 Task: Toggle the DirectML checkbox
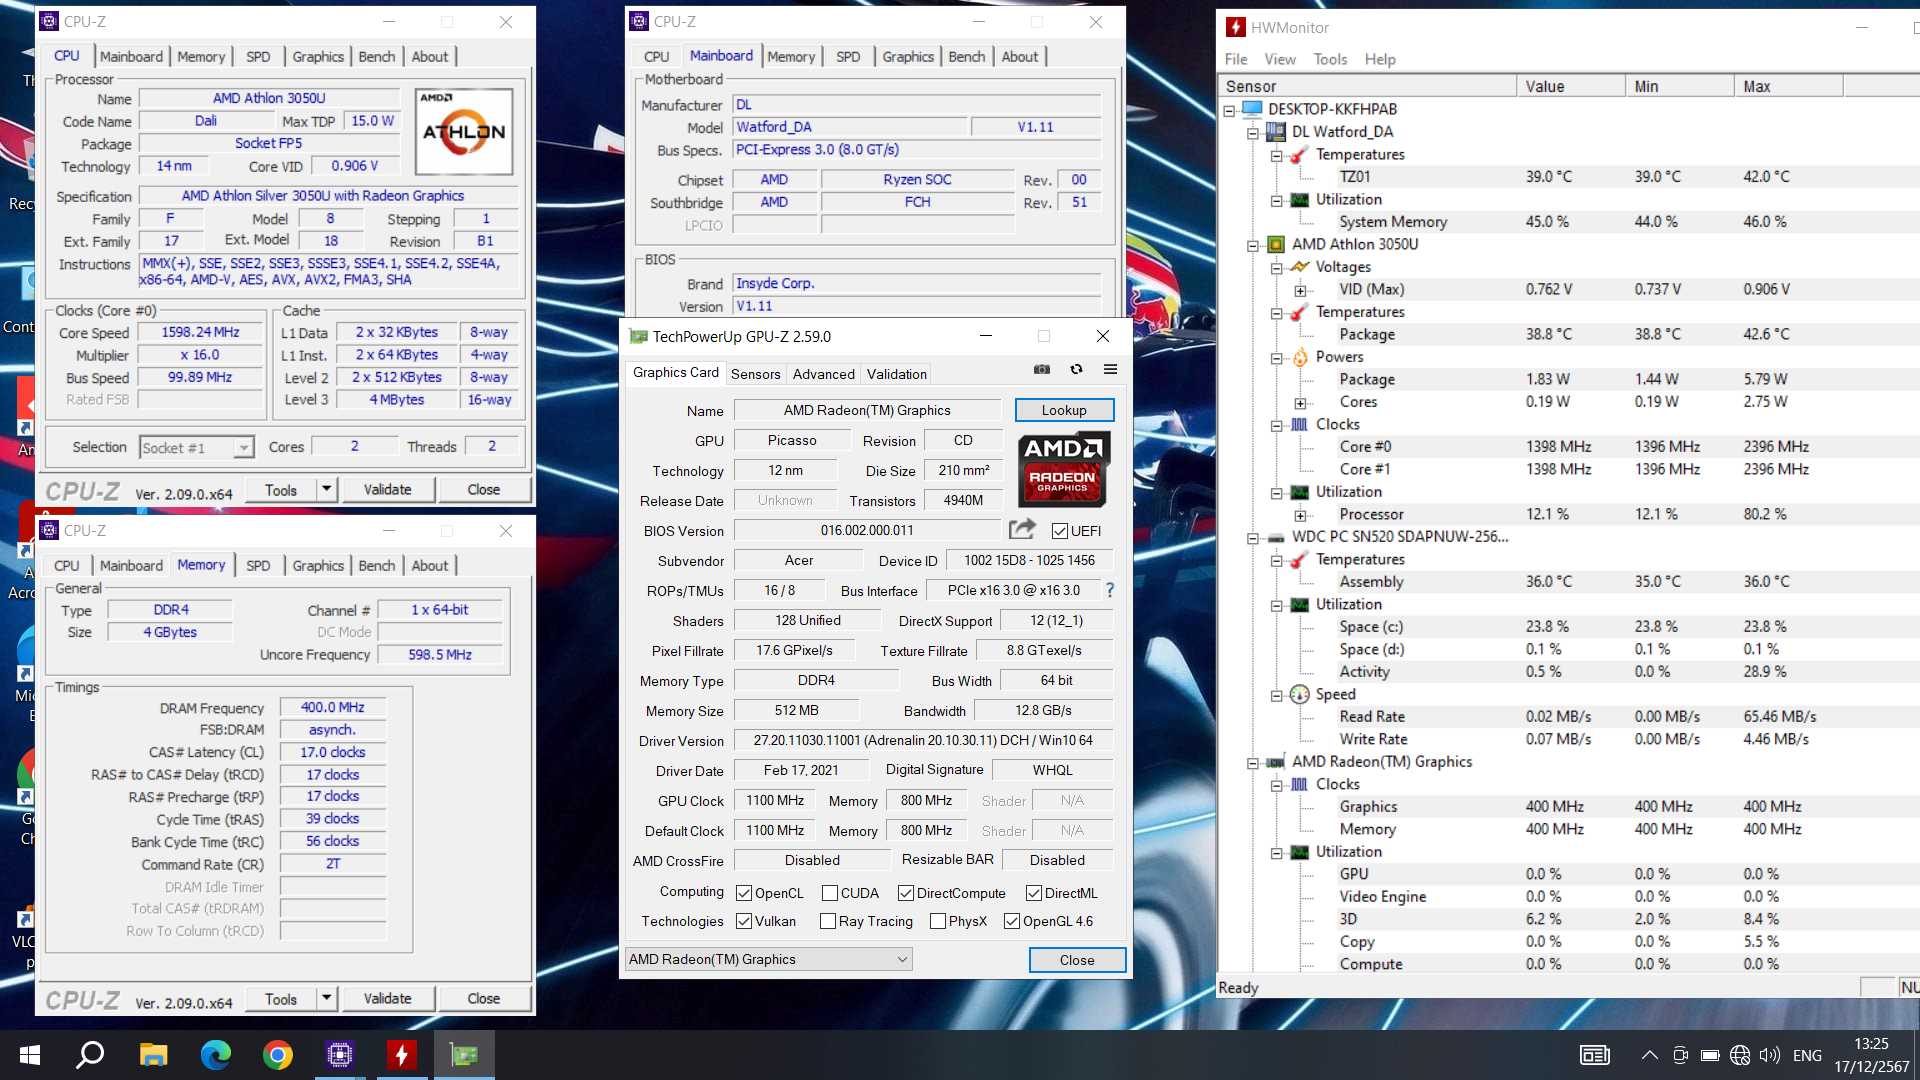1034,893
